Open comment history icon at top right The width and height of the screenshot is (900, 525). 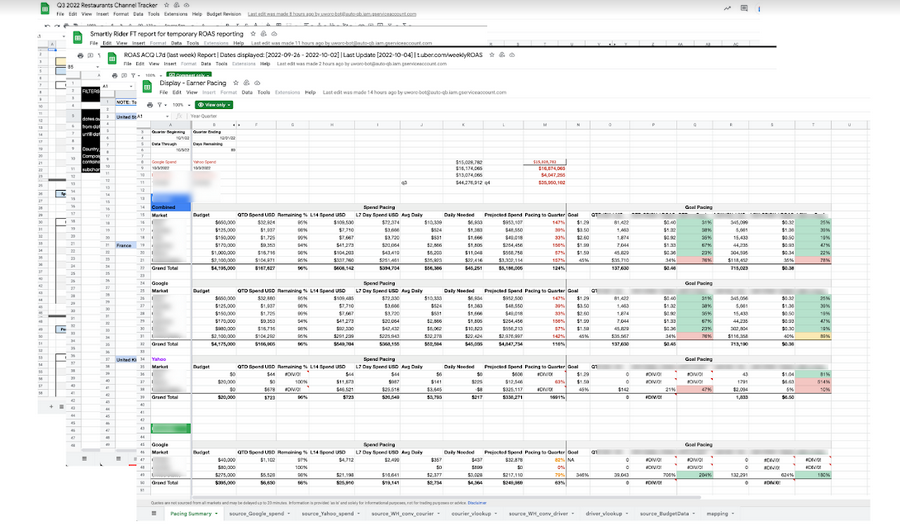pyautogui.click(x=744, y=9)
